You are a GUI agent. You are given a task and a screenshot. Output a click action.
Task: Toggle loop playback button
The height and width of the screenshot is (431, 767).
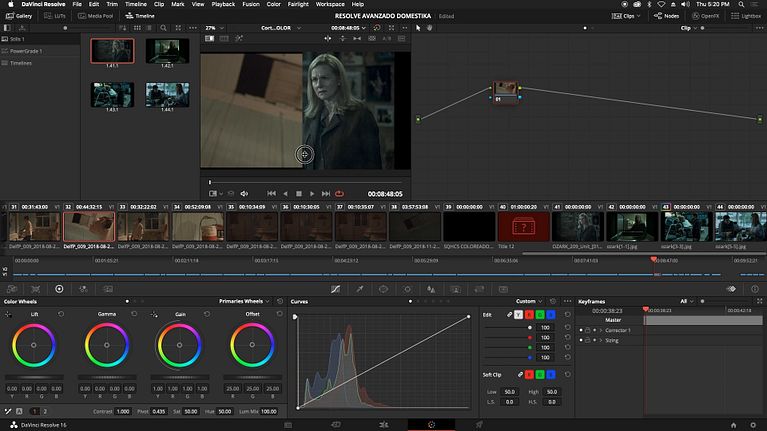point(339,194)
